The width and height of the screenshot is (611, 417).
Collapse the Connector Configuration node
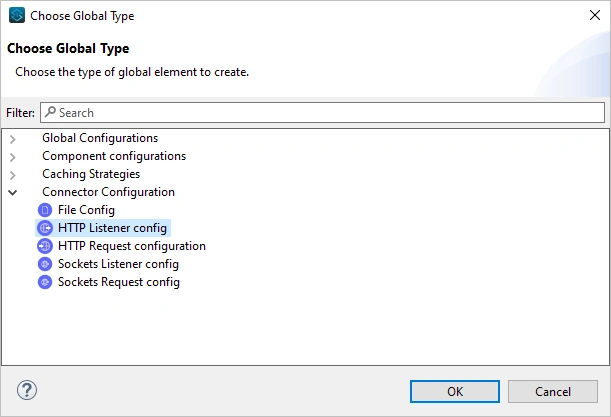[12, 193]
